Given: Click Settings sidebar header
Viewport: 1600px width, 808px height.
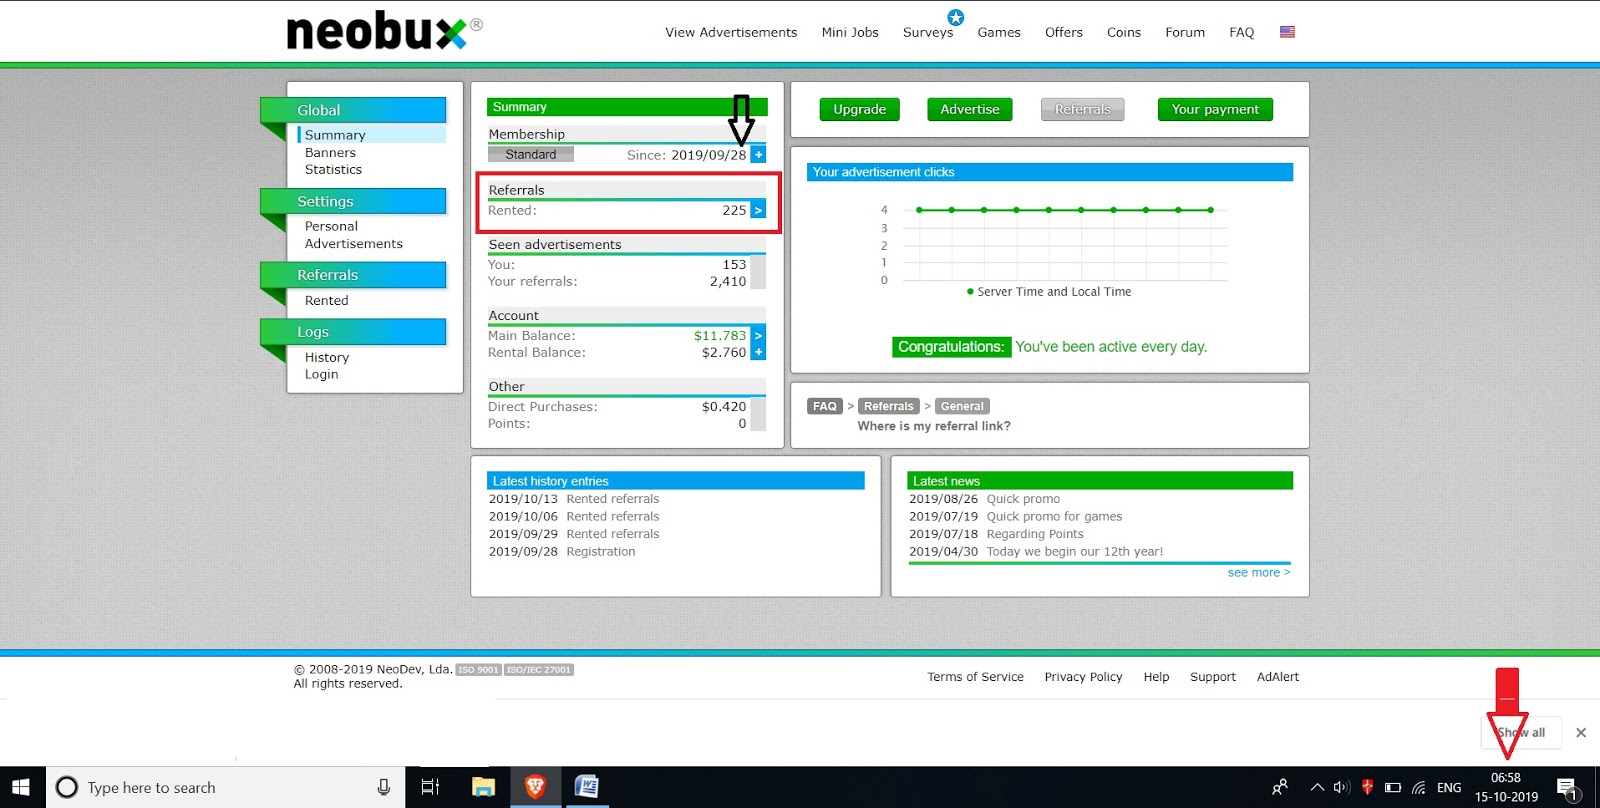Looking at the screenshot, I should (x=353, y=201).
